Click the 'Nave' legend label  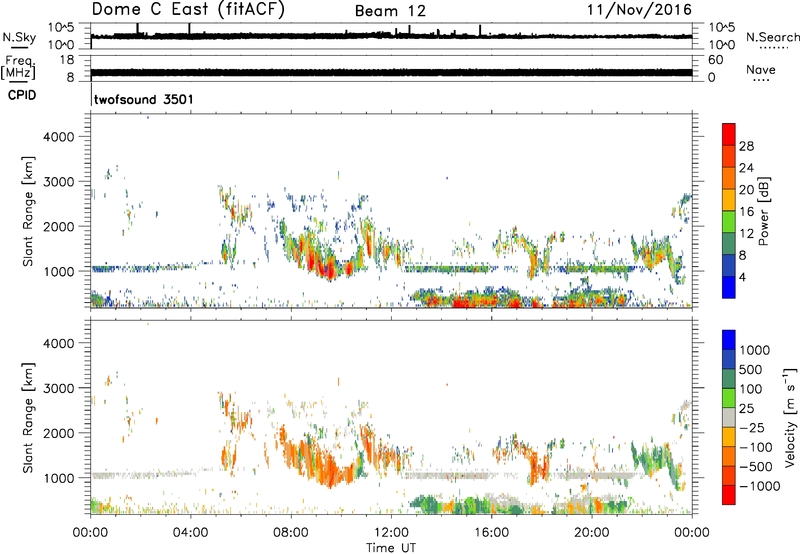pos(761,70)
